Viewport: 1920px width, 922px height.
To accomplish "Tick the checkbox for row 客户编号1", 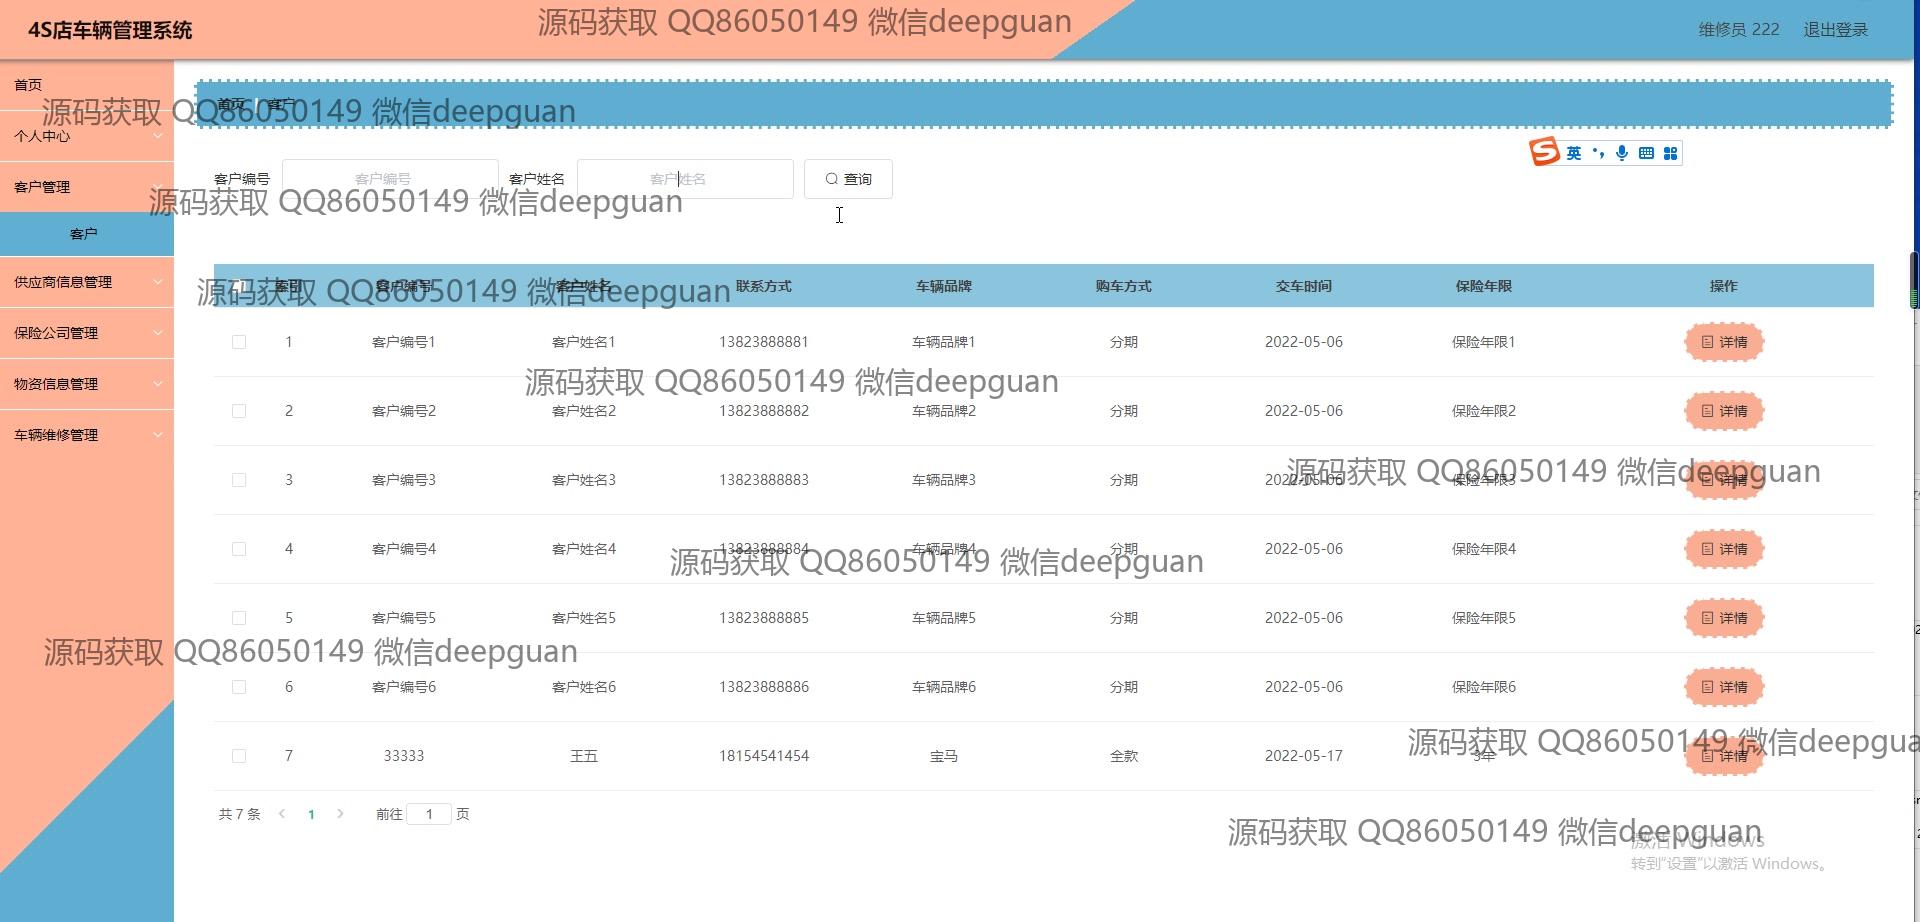I will pos(239,342).
